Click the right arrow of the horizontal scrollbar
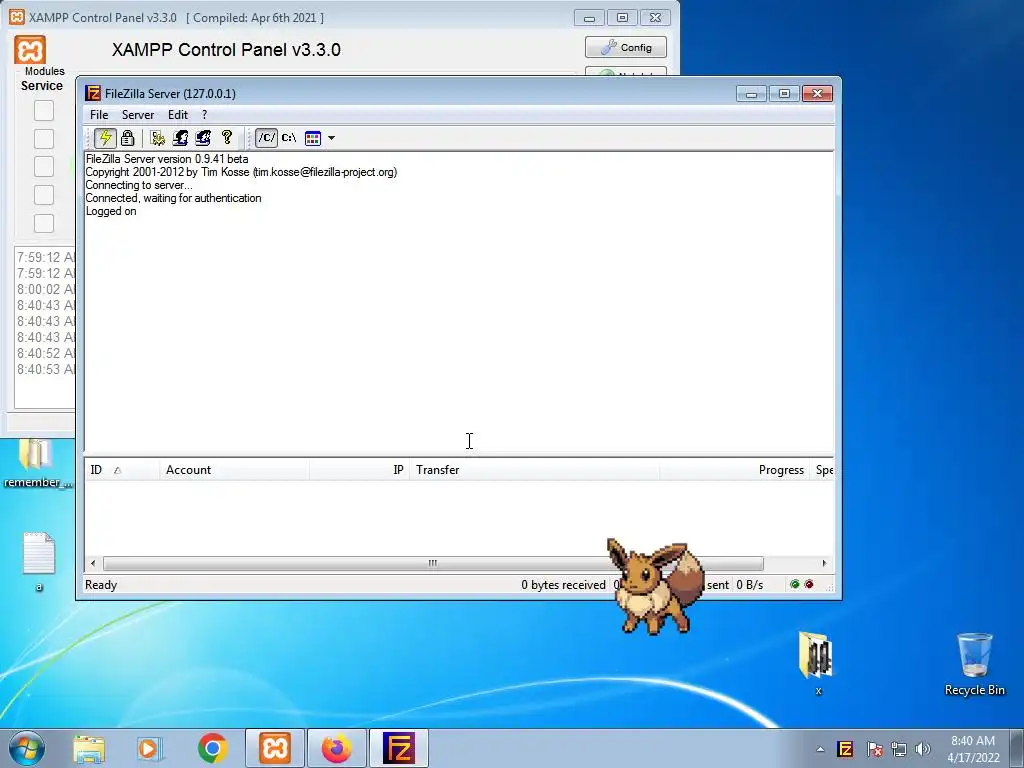Viewport: 1024px width, 768px height. [x=824, y=563]
